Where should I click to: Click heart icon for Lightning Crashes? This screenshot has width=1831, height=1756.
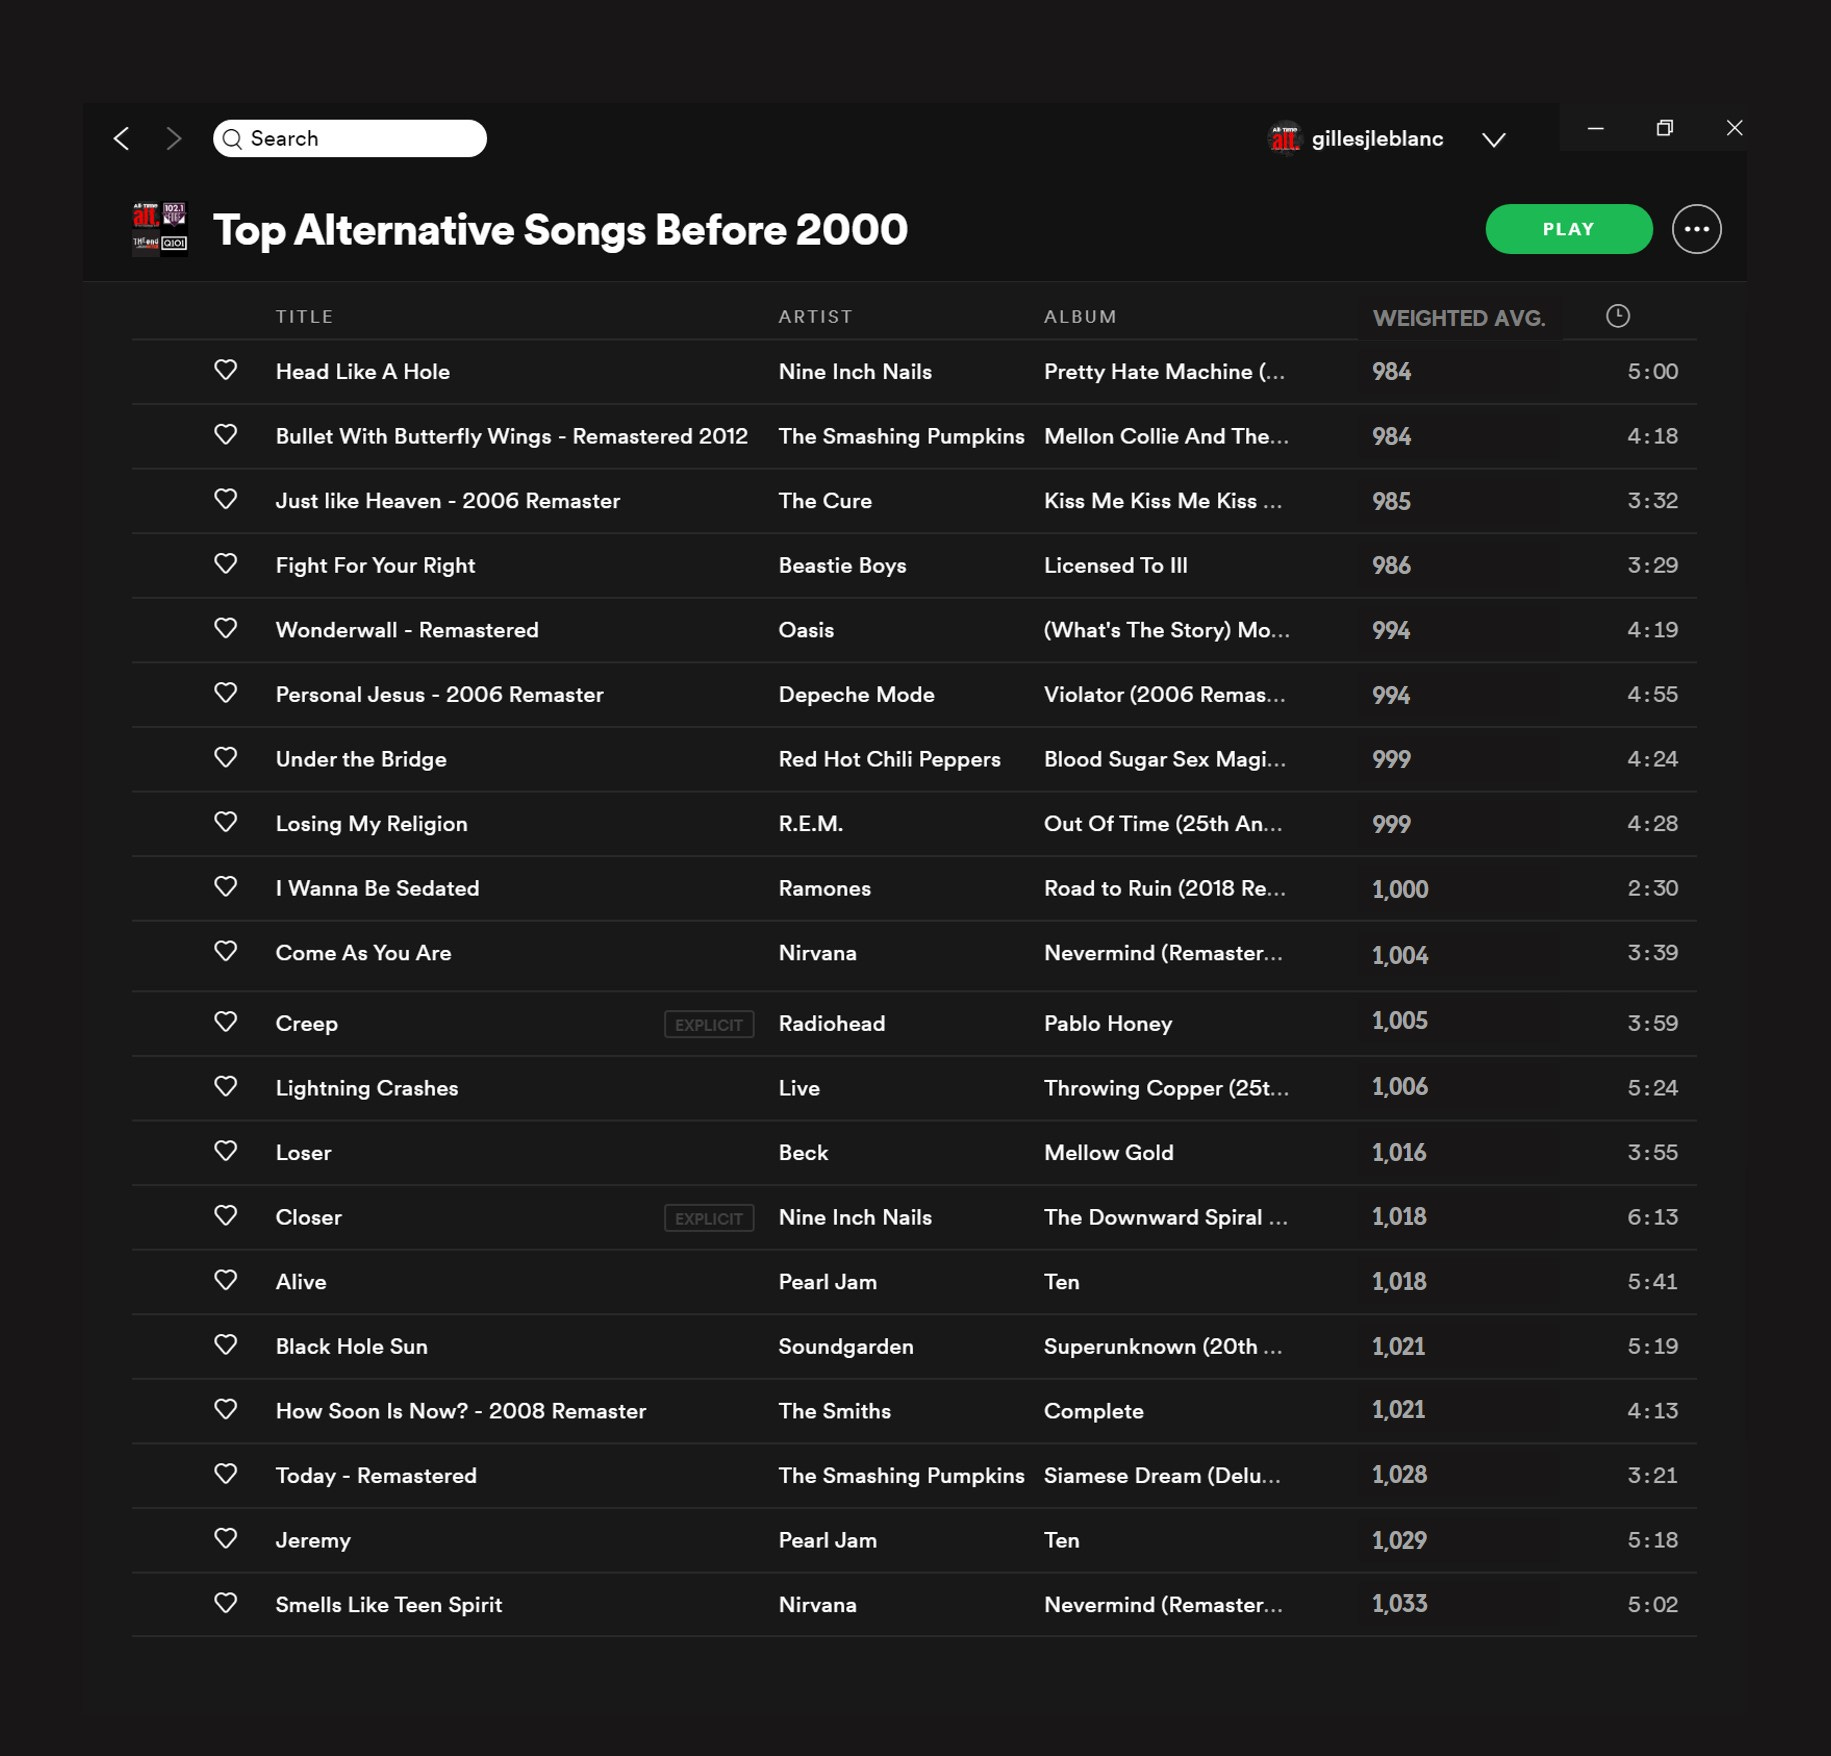point(225,1087)
